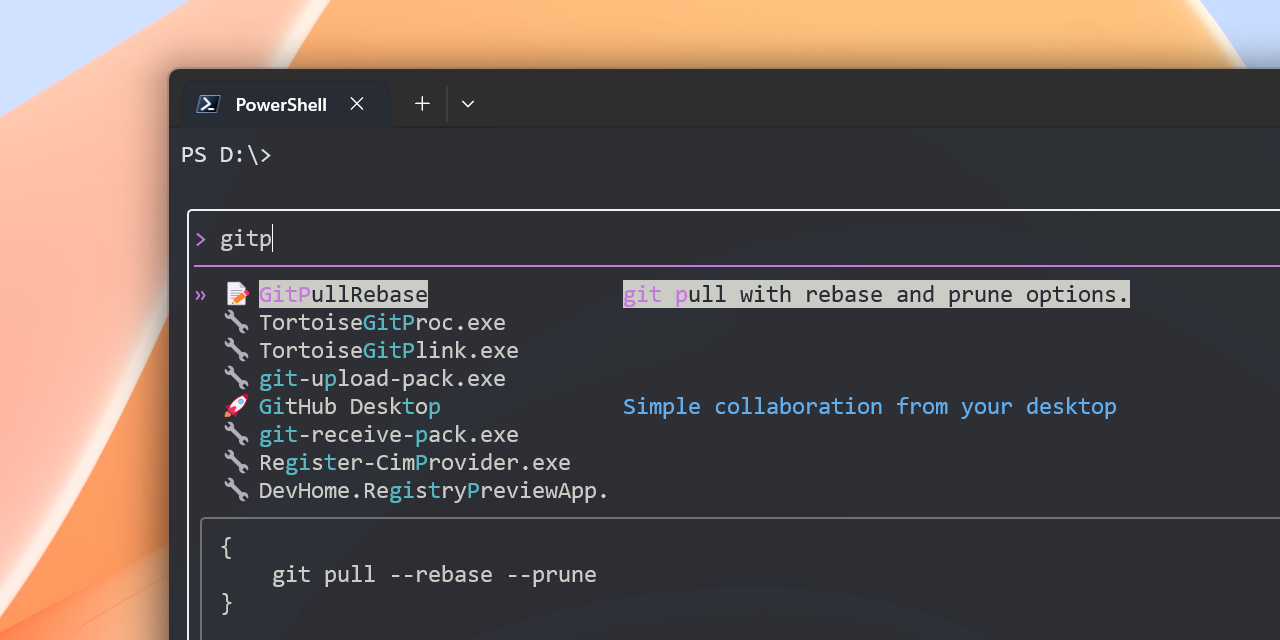Select the GitPullRebase result
Screen dimensions: 1280x640
tap(343, 294)
